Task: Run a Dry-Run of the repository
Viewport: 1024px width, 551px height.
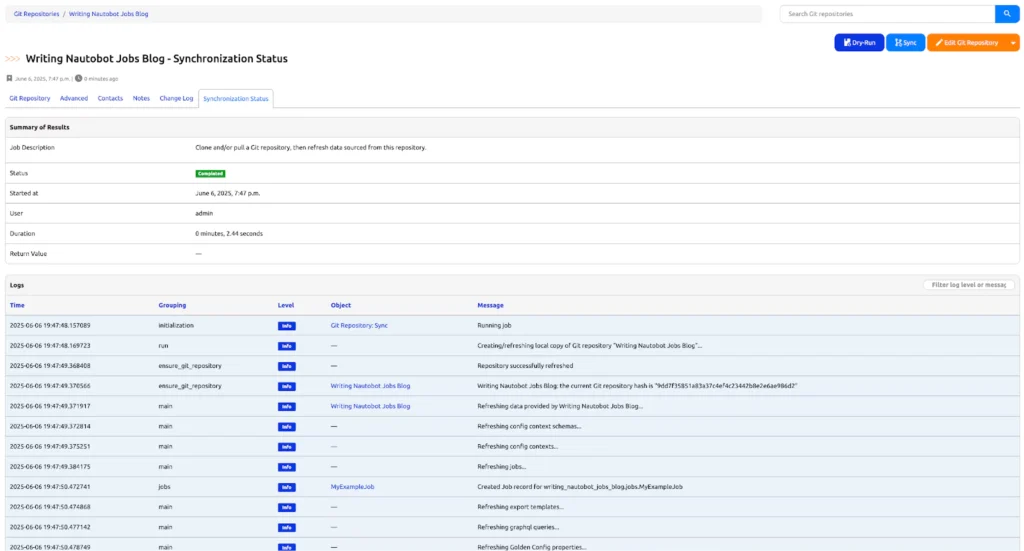Action: coord(859,42)
